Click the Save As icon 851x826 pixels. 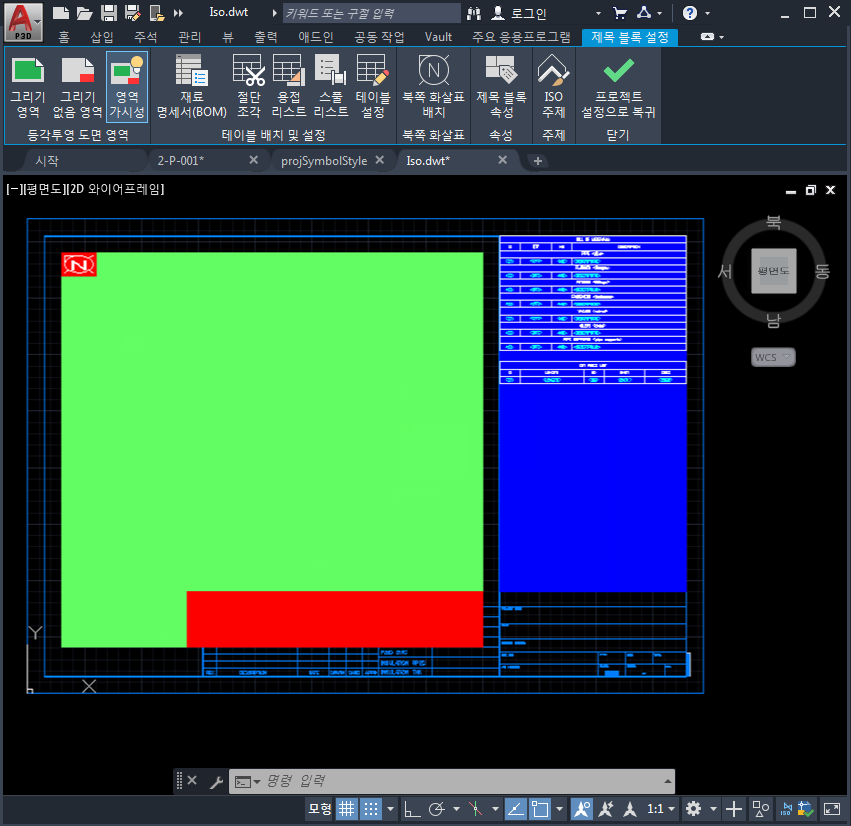pyautogui.click(x=132, y=12)
